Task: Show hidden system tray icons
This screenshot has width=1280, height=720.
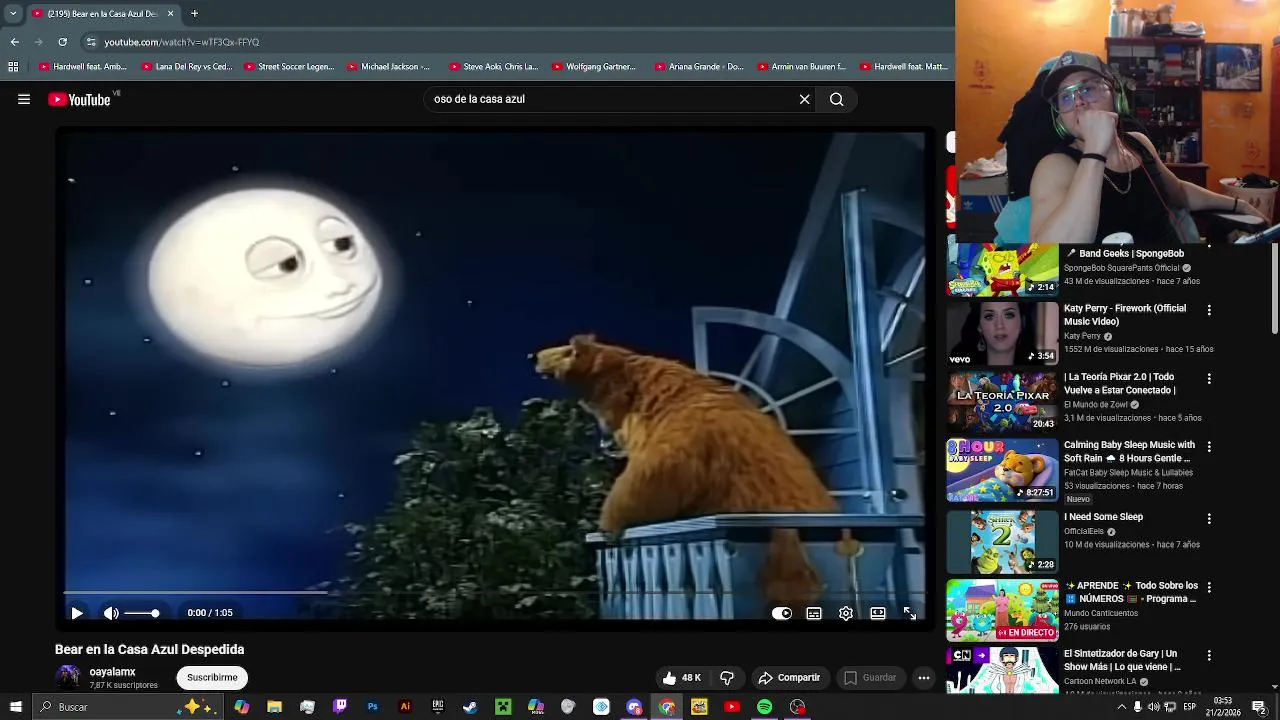Action: point(1121,707)
